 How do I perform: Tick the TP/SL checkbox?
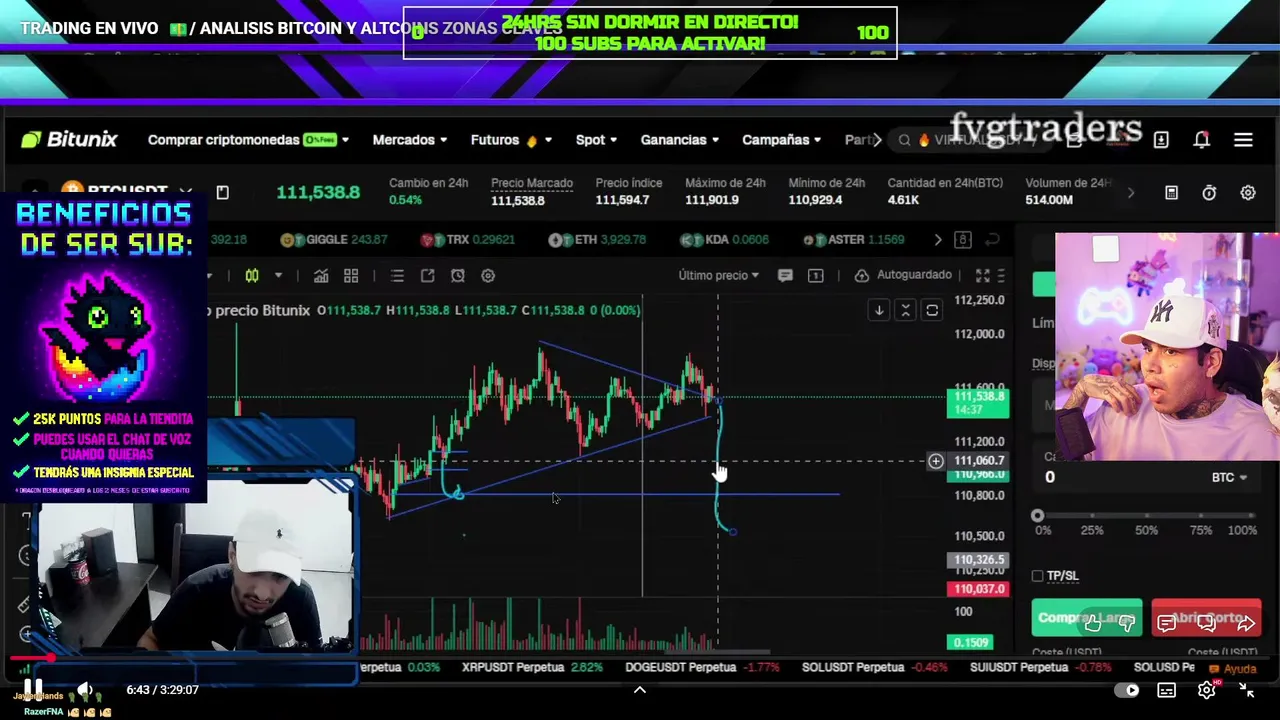click(x=1038, y=576)
